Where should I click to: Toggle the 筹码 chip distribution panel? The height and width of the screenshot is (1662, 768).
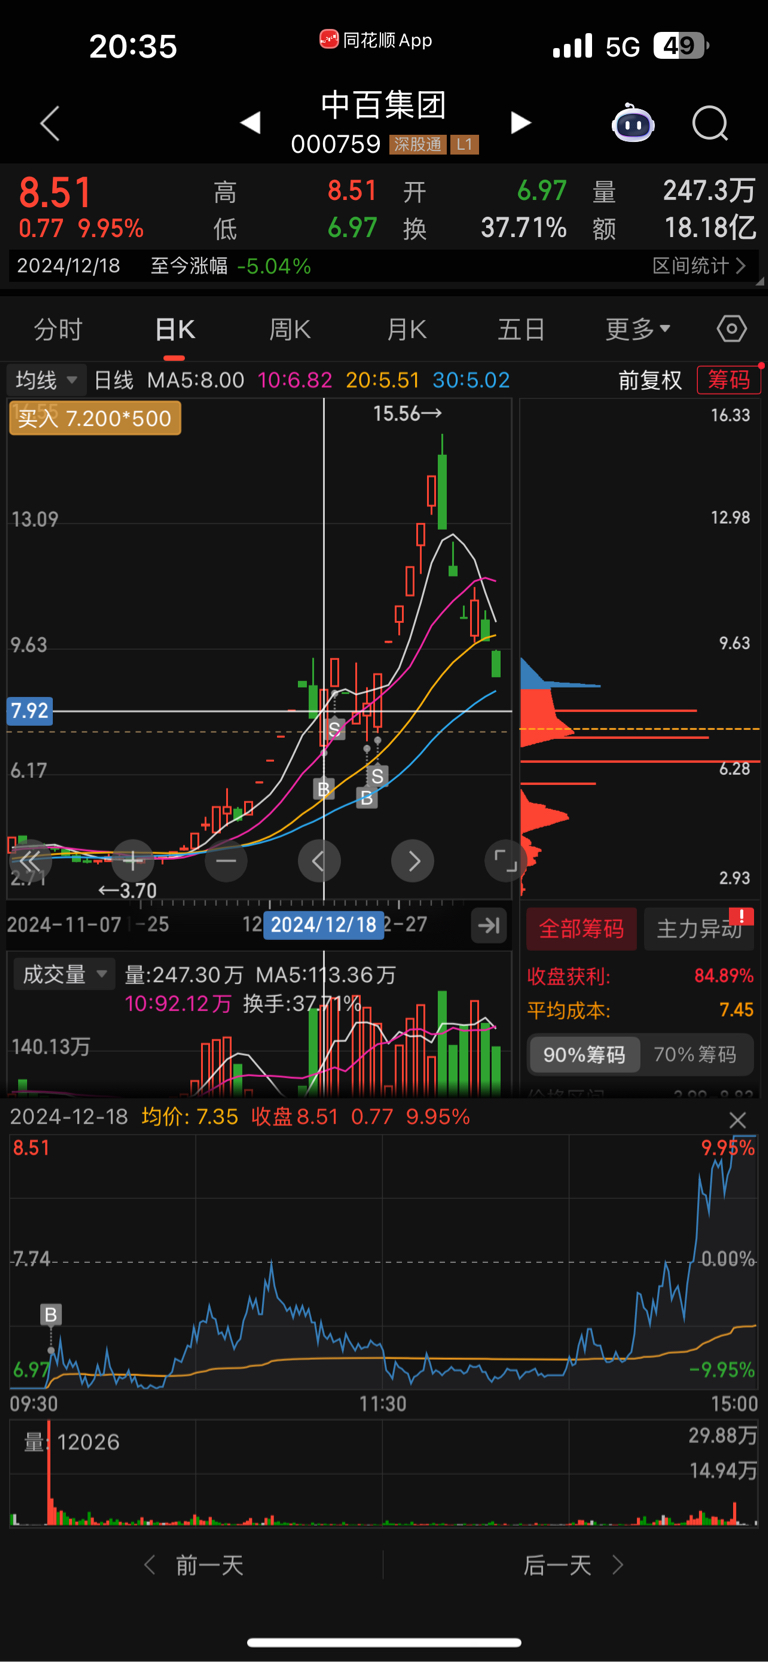point(729,380)
